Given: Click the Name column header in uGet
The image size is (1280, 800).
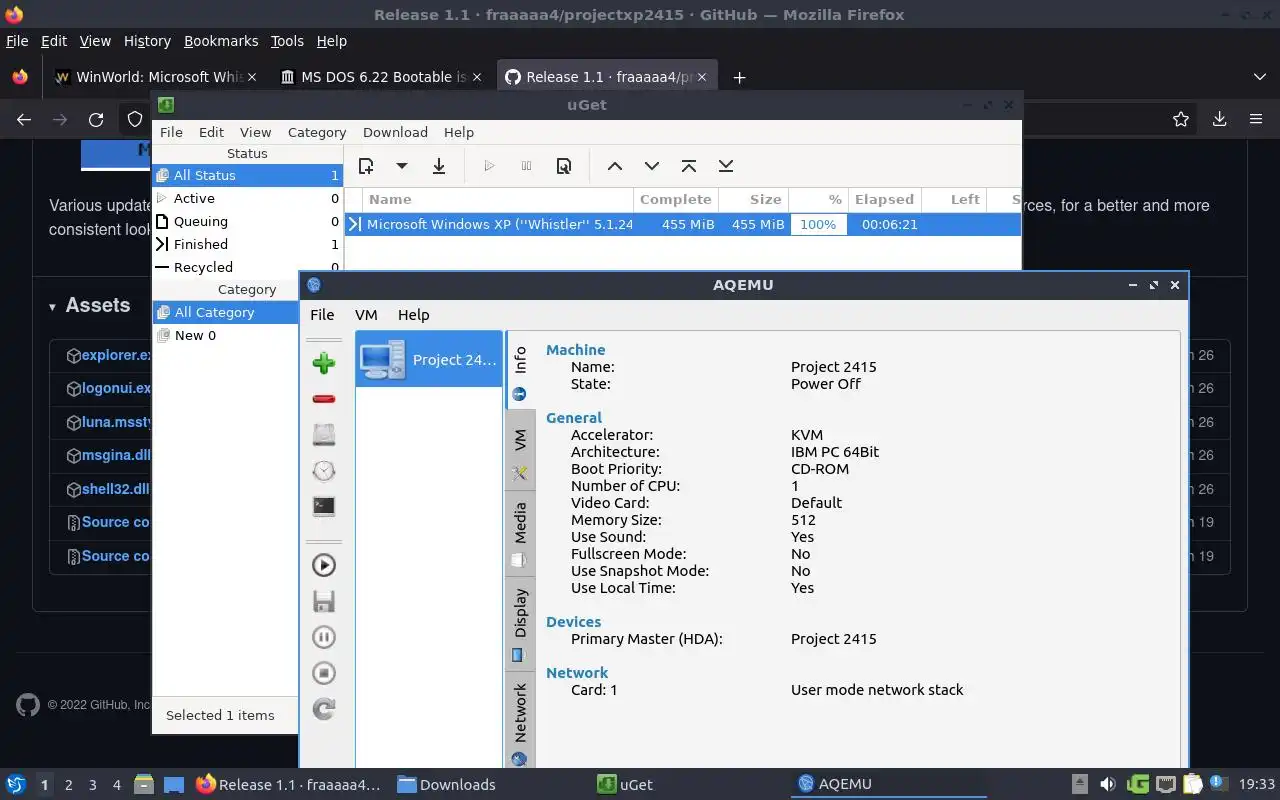Looking at the screenshot, I should click(497, 199).
